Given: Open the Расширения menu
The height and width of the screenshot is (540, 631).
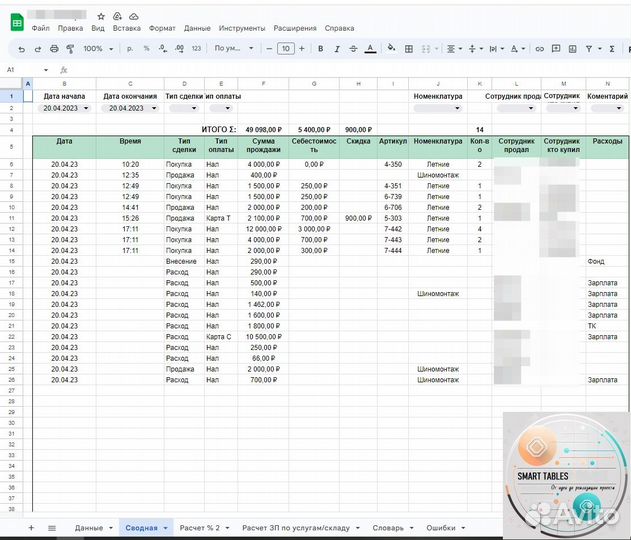Looking at the screenshot, I should pos(295,28).
